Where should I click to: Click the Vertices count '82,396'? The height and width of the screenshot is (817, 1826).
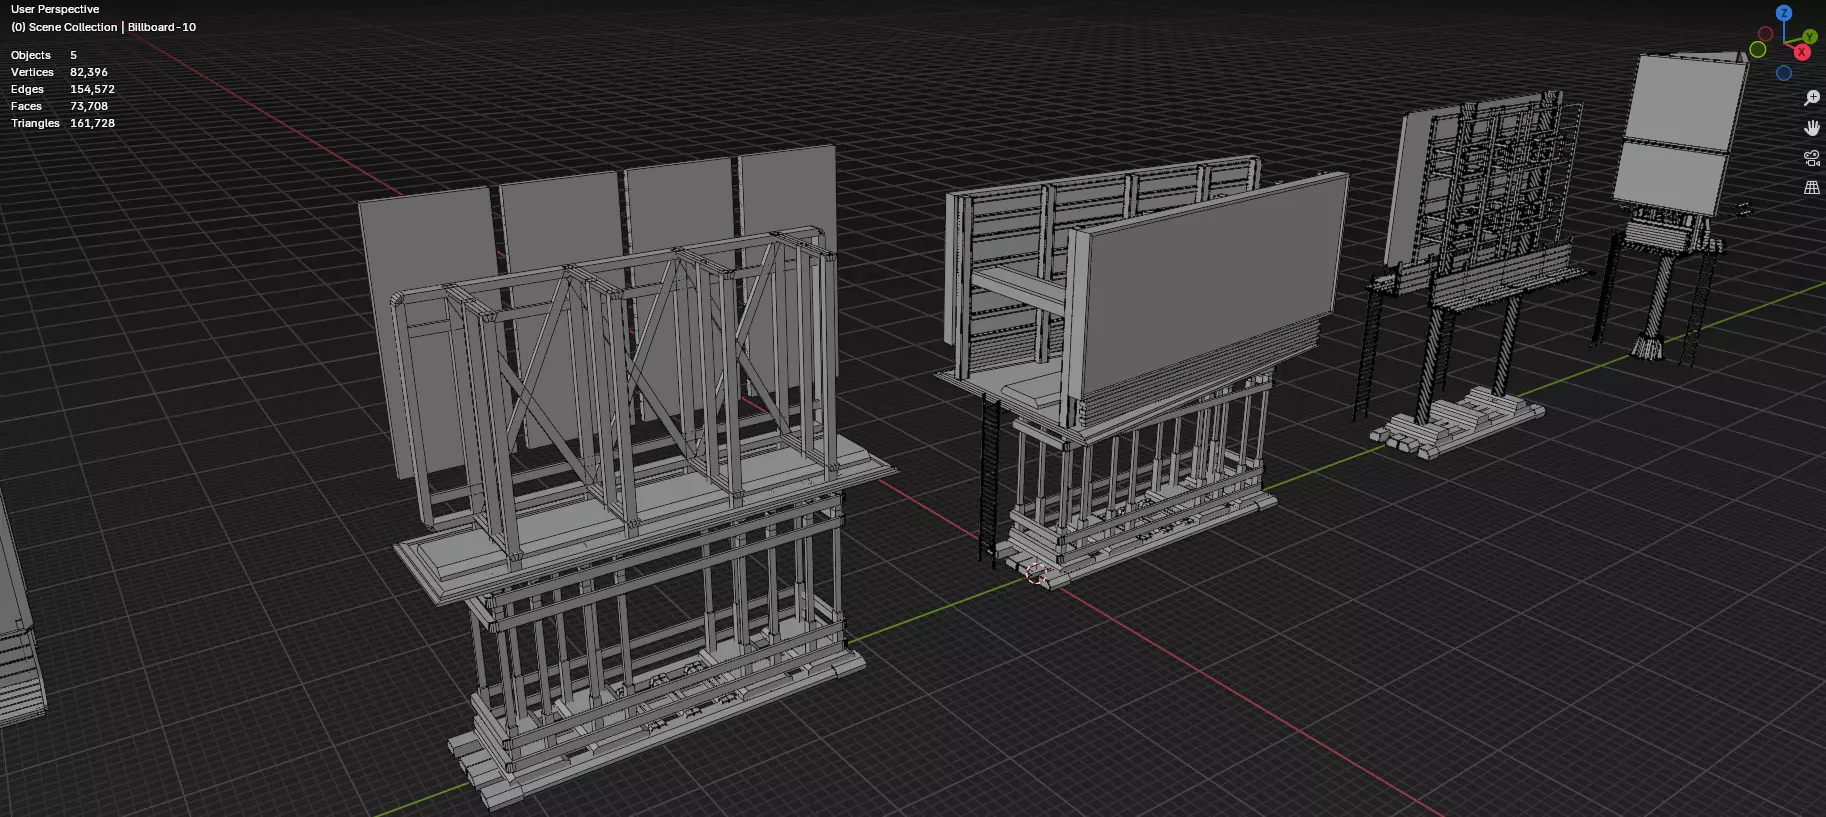[x=89, y=72]
